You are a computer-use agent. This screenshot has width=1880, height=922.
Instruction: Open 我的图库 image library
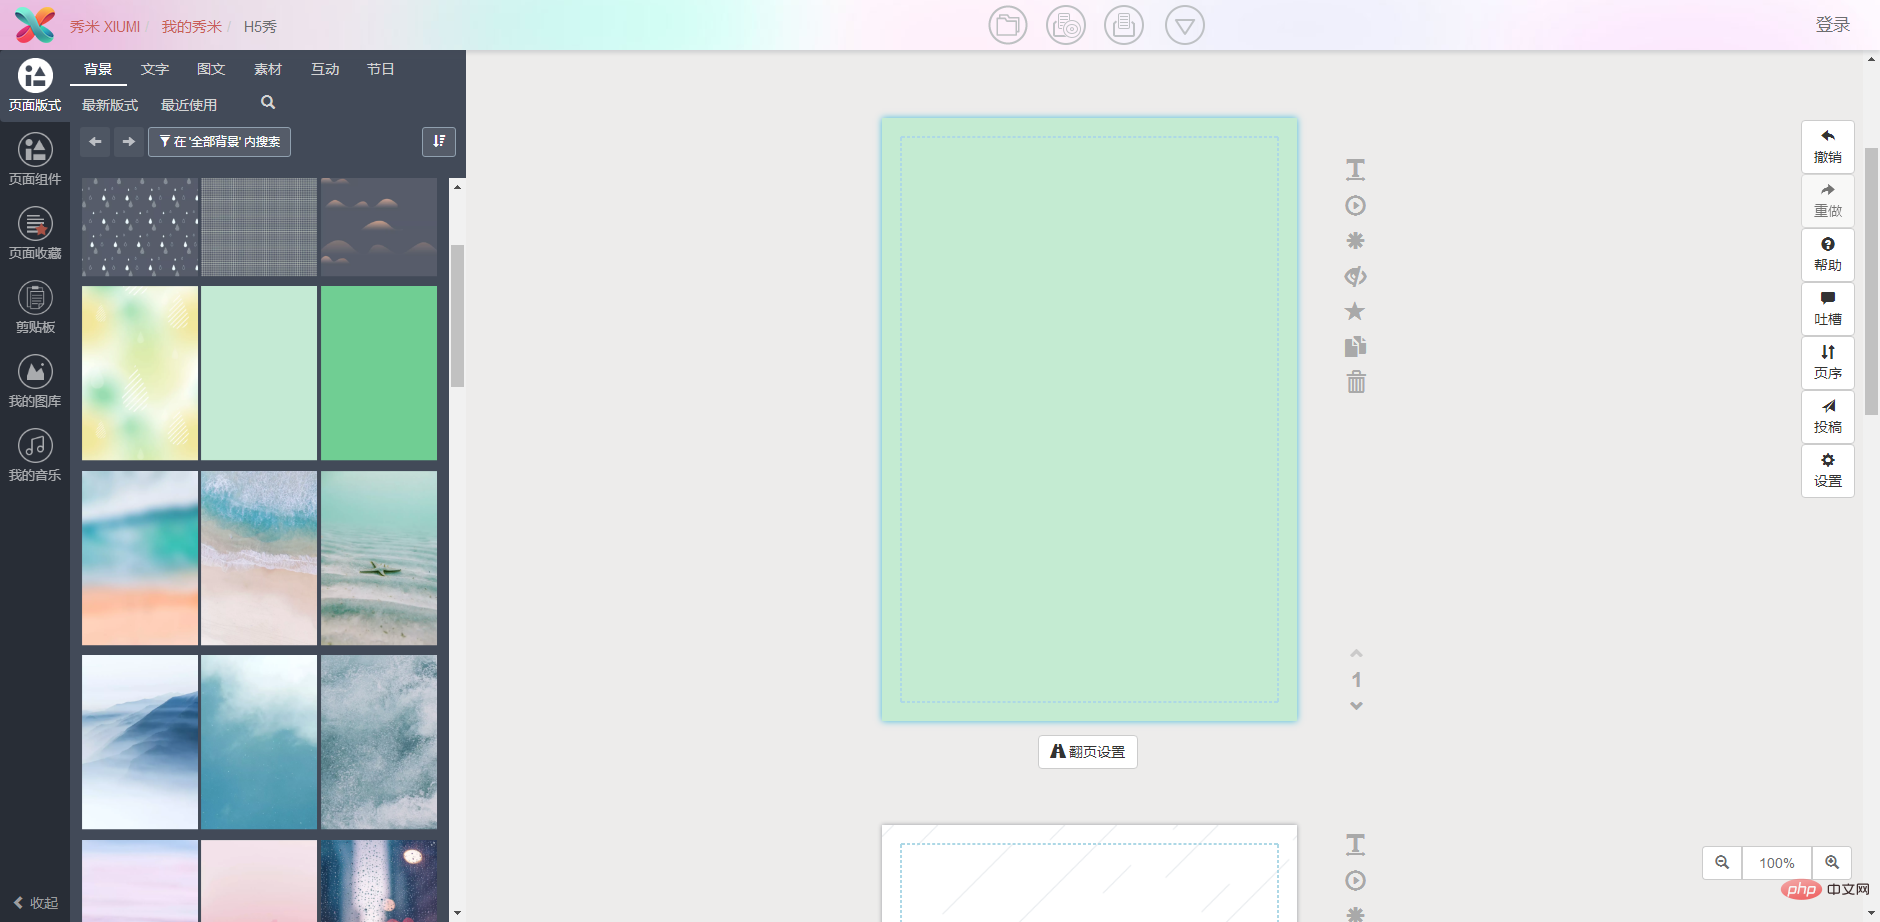coord(35,382)
